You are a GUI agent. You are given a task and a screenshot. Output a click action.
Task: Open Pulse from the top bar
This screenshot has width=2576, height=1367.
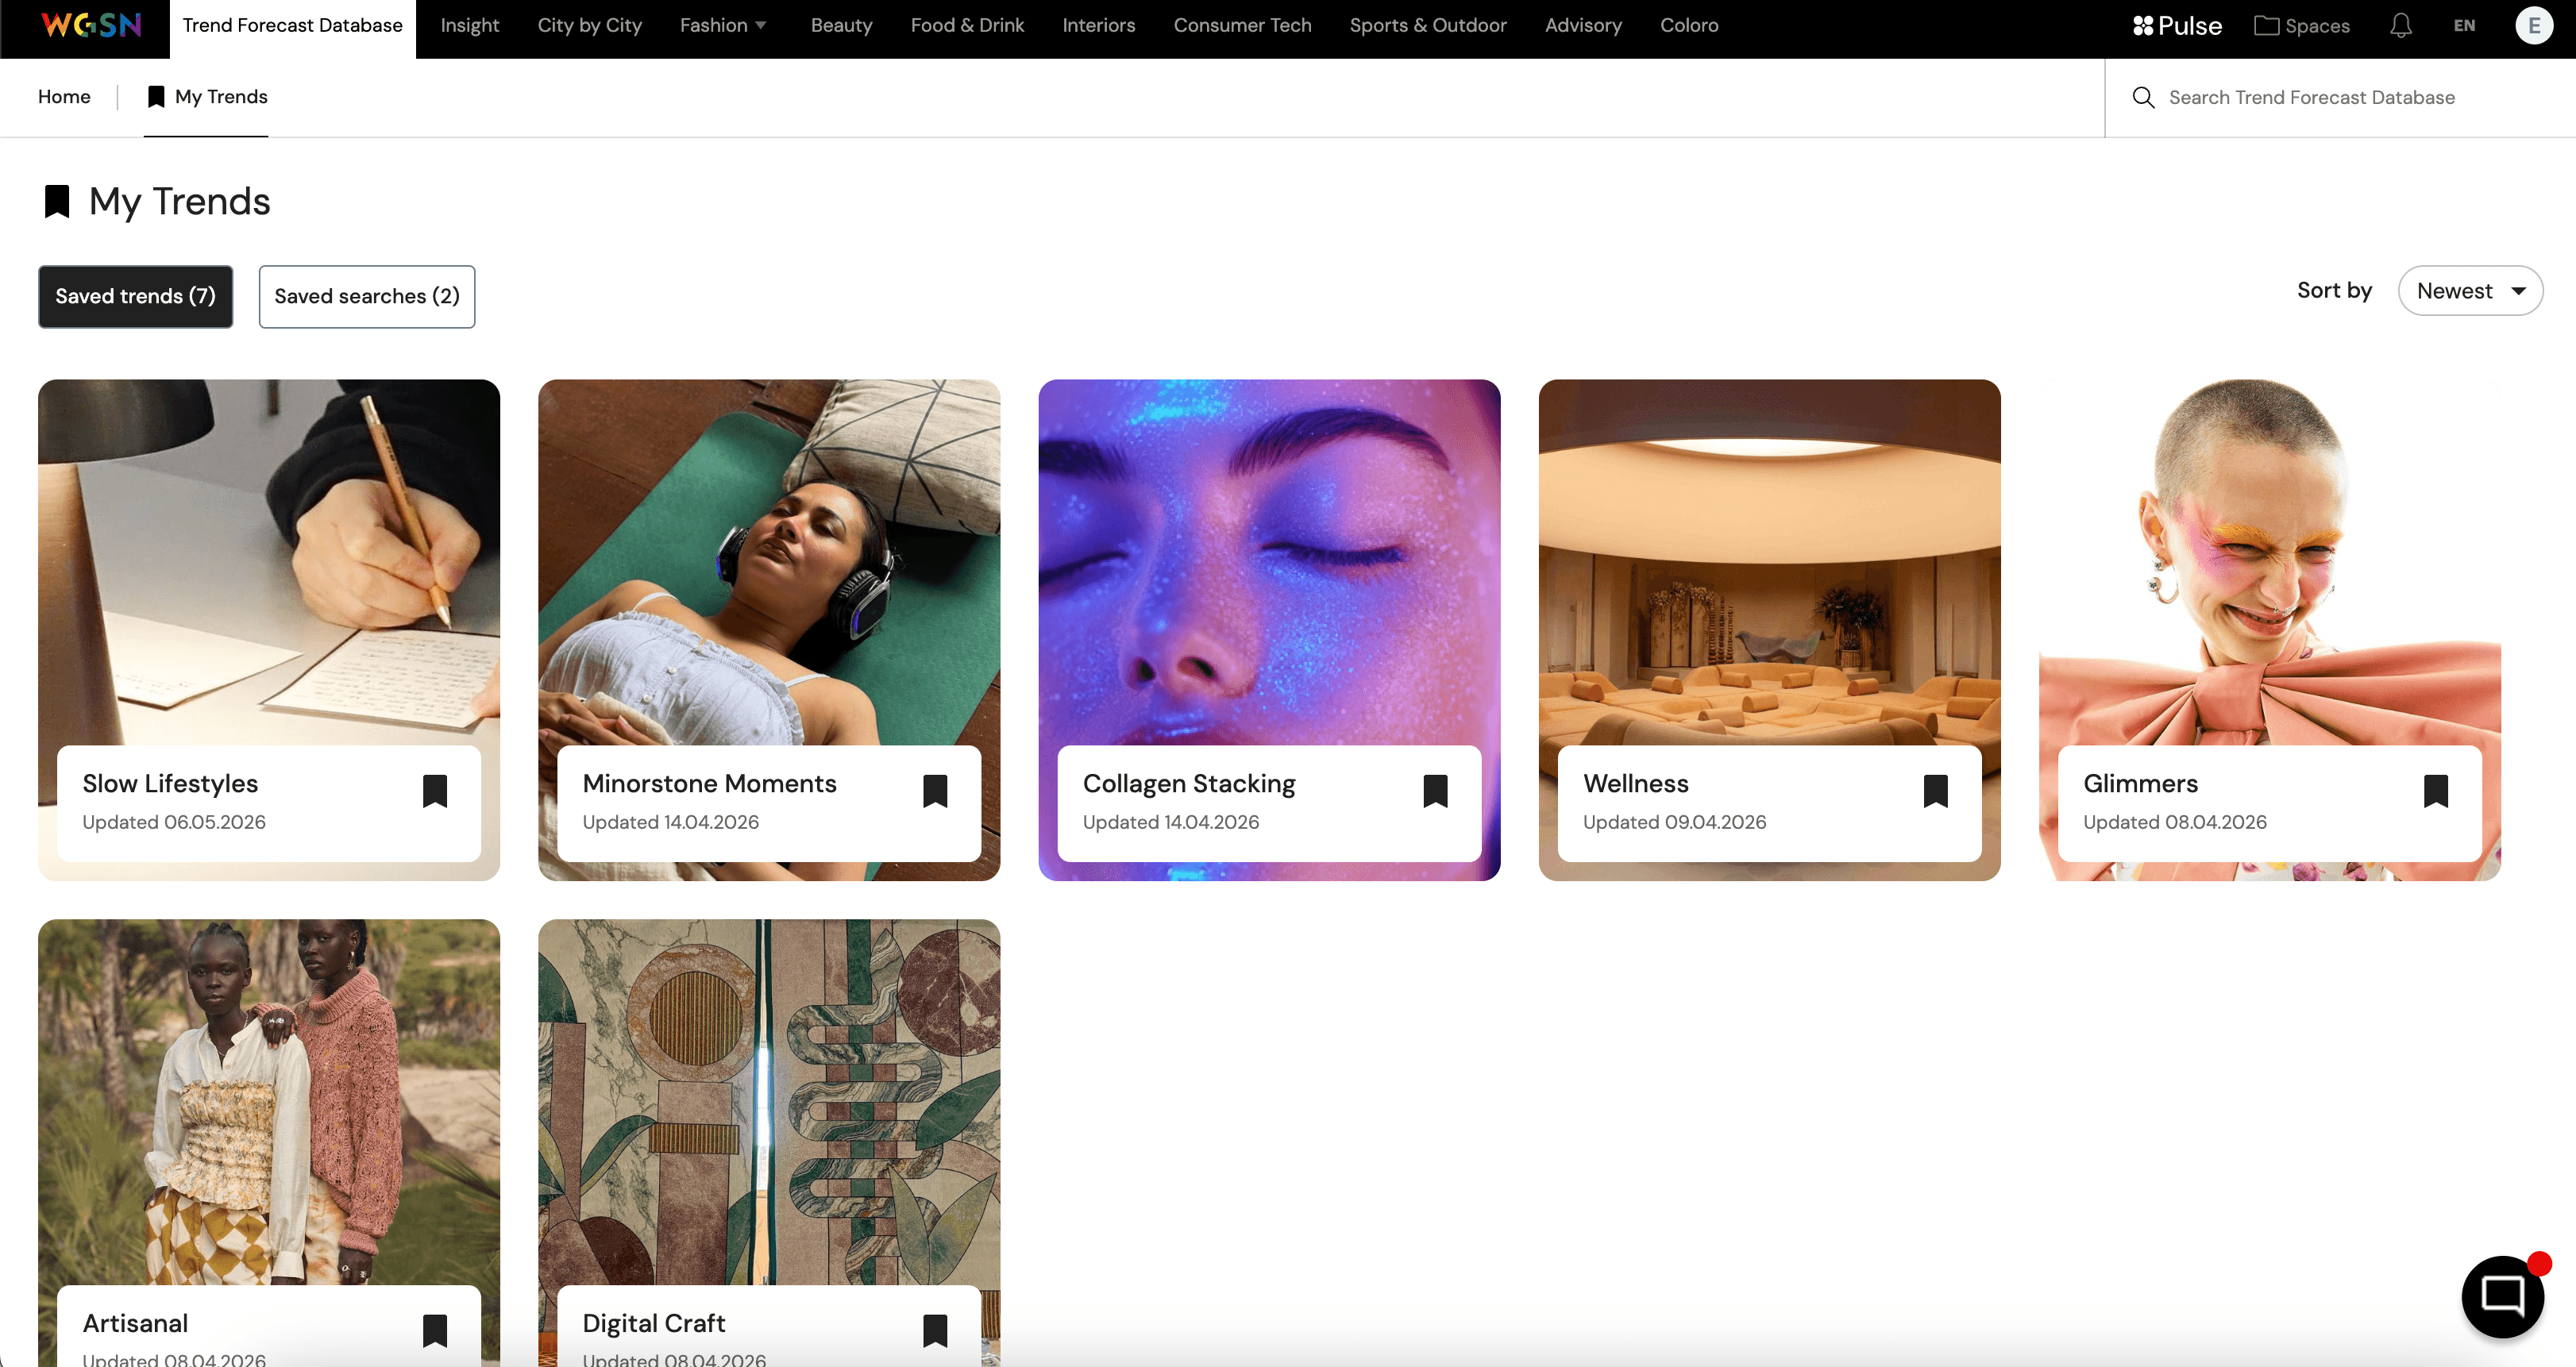coord(2177,26)
